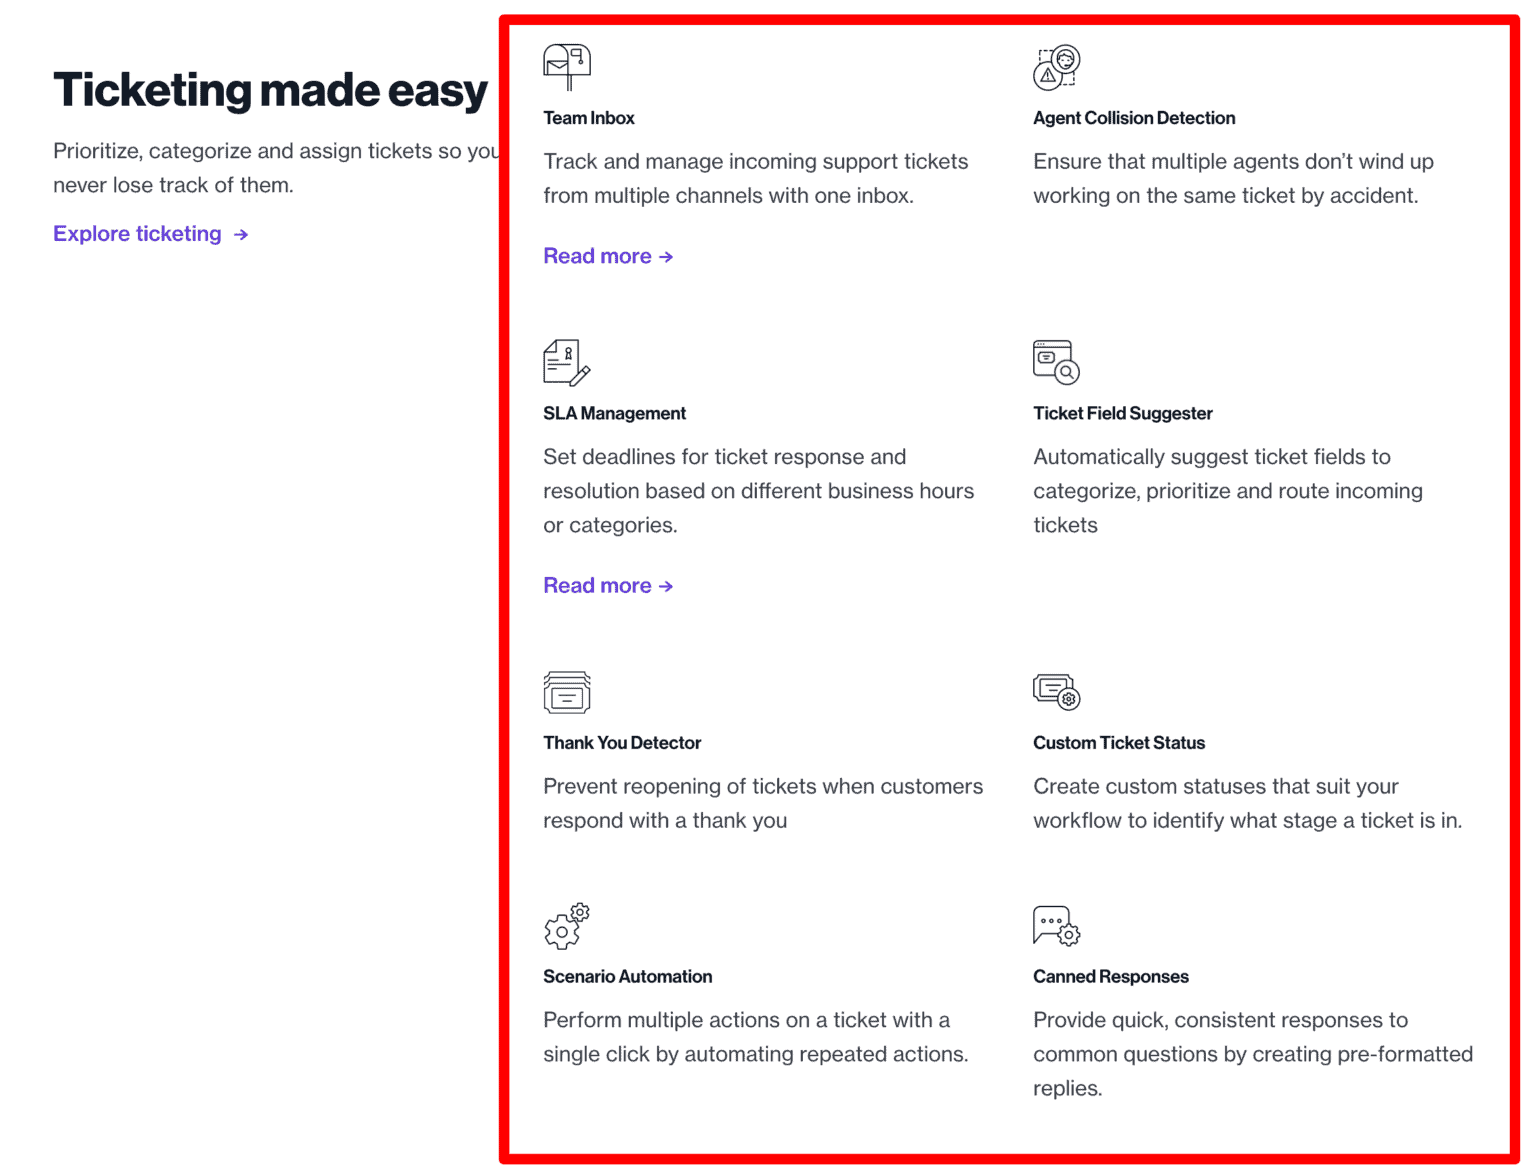Select the SLA Management document icon
The height and width of the screenshot is (1171, 1536).
566,361
